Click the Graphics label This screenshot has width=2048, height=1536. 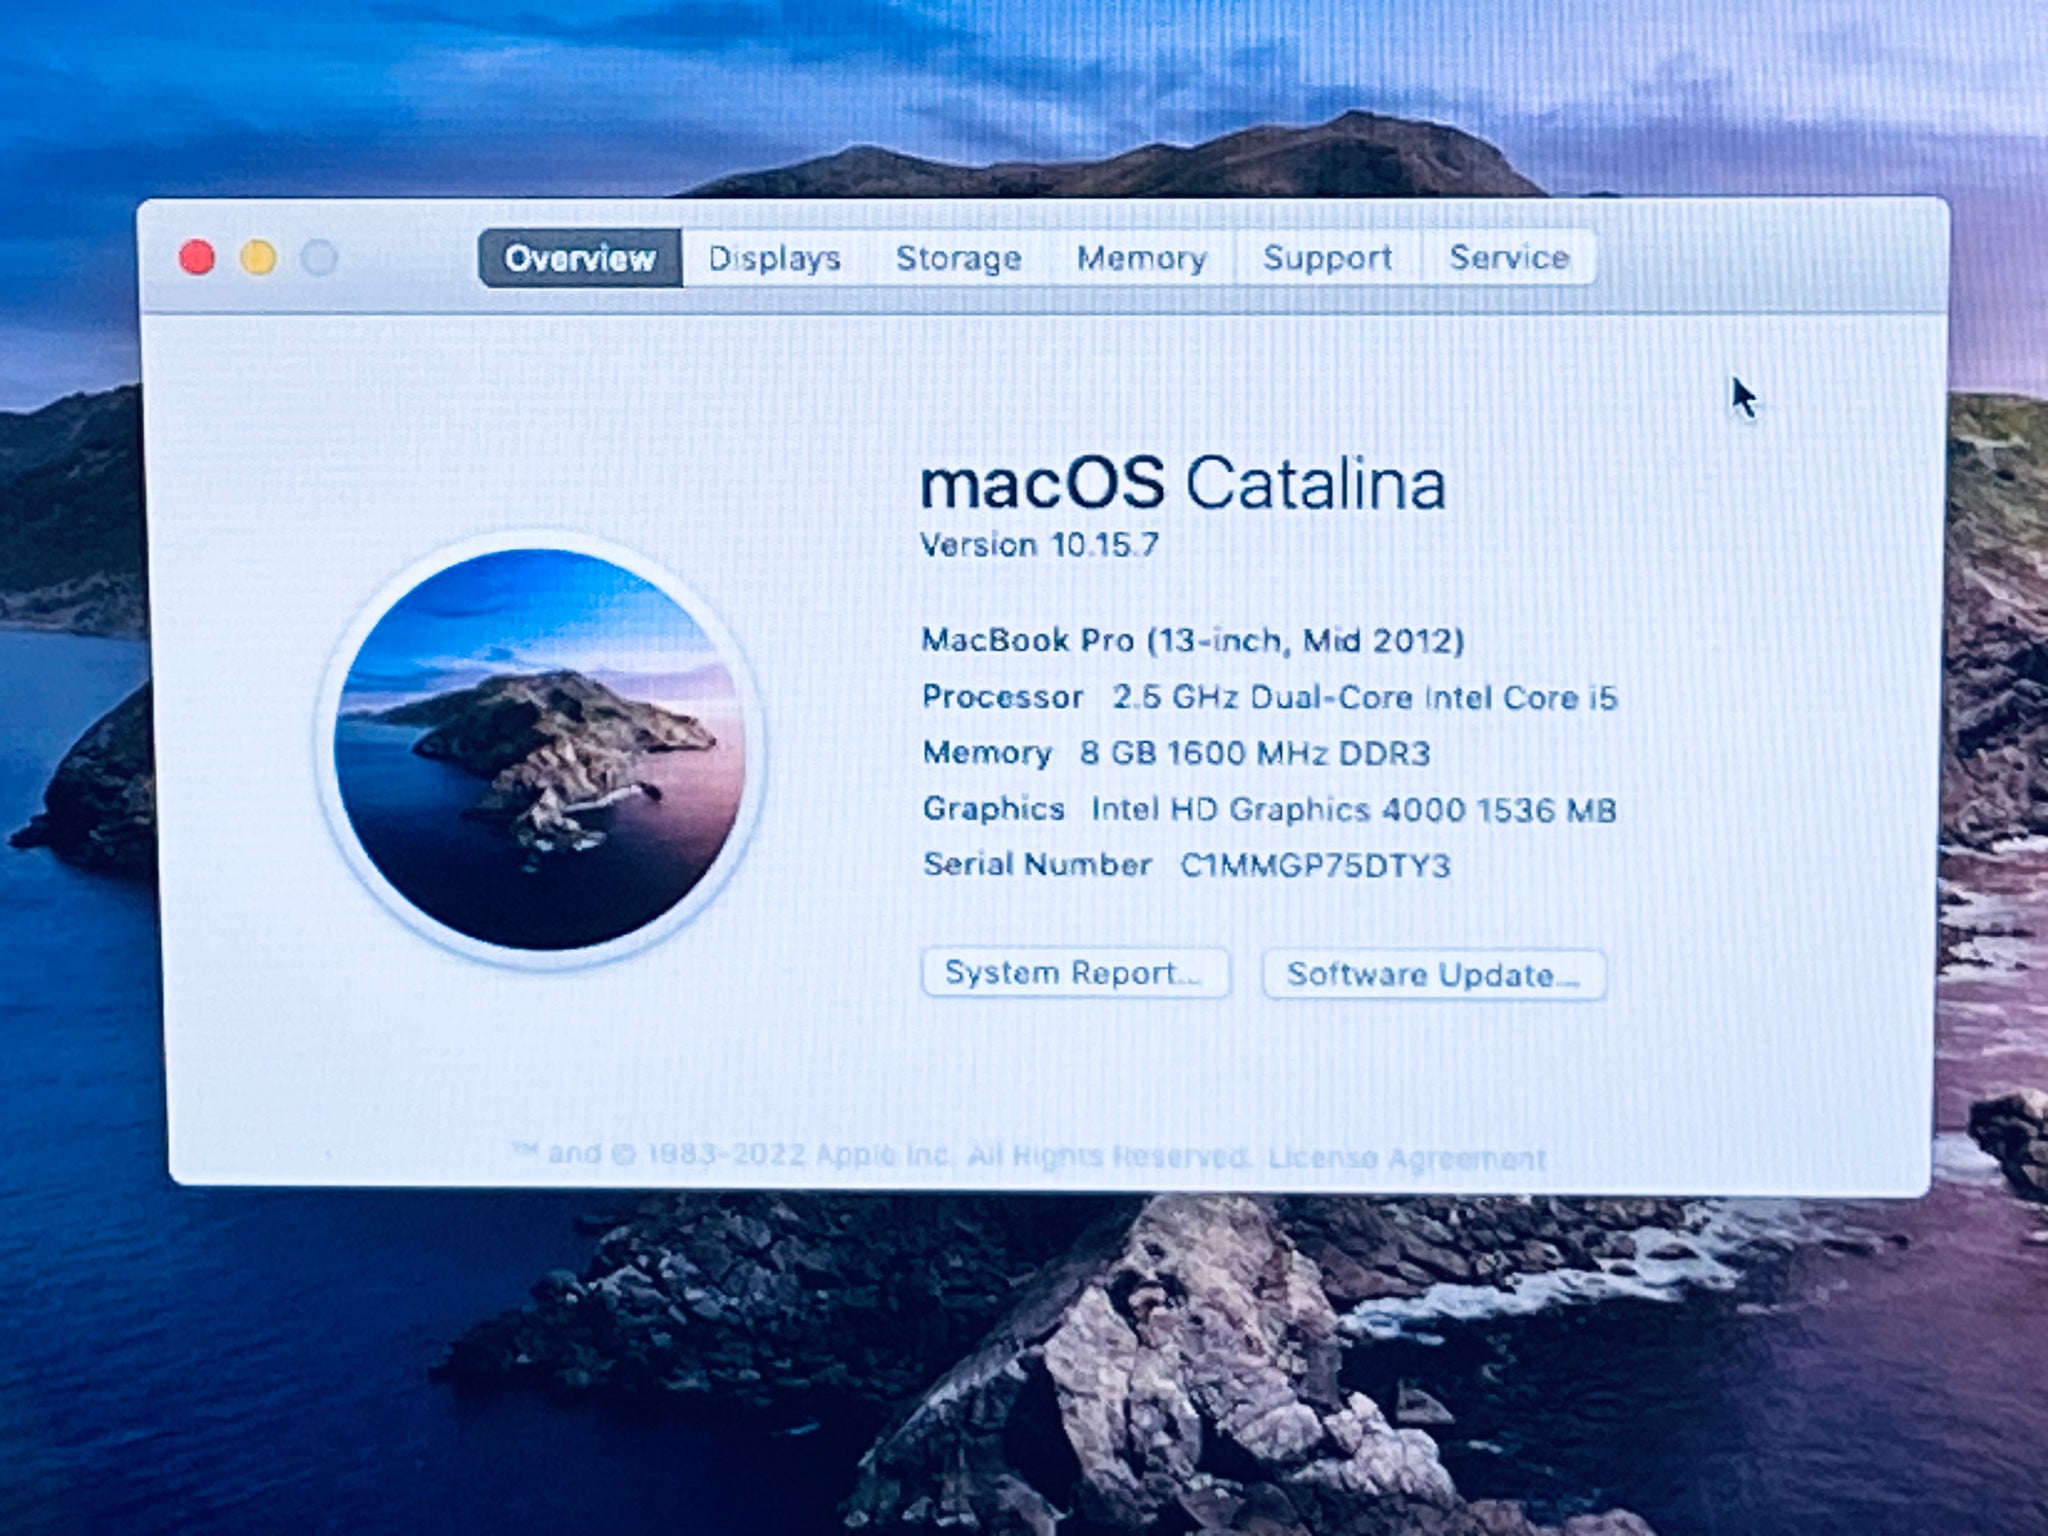(x=994, y=809)
